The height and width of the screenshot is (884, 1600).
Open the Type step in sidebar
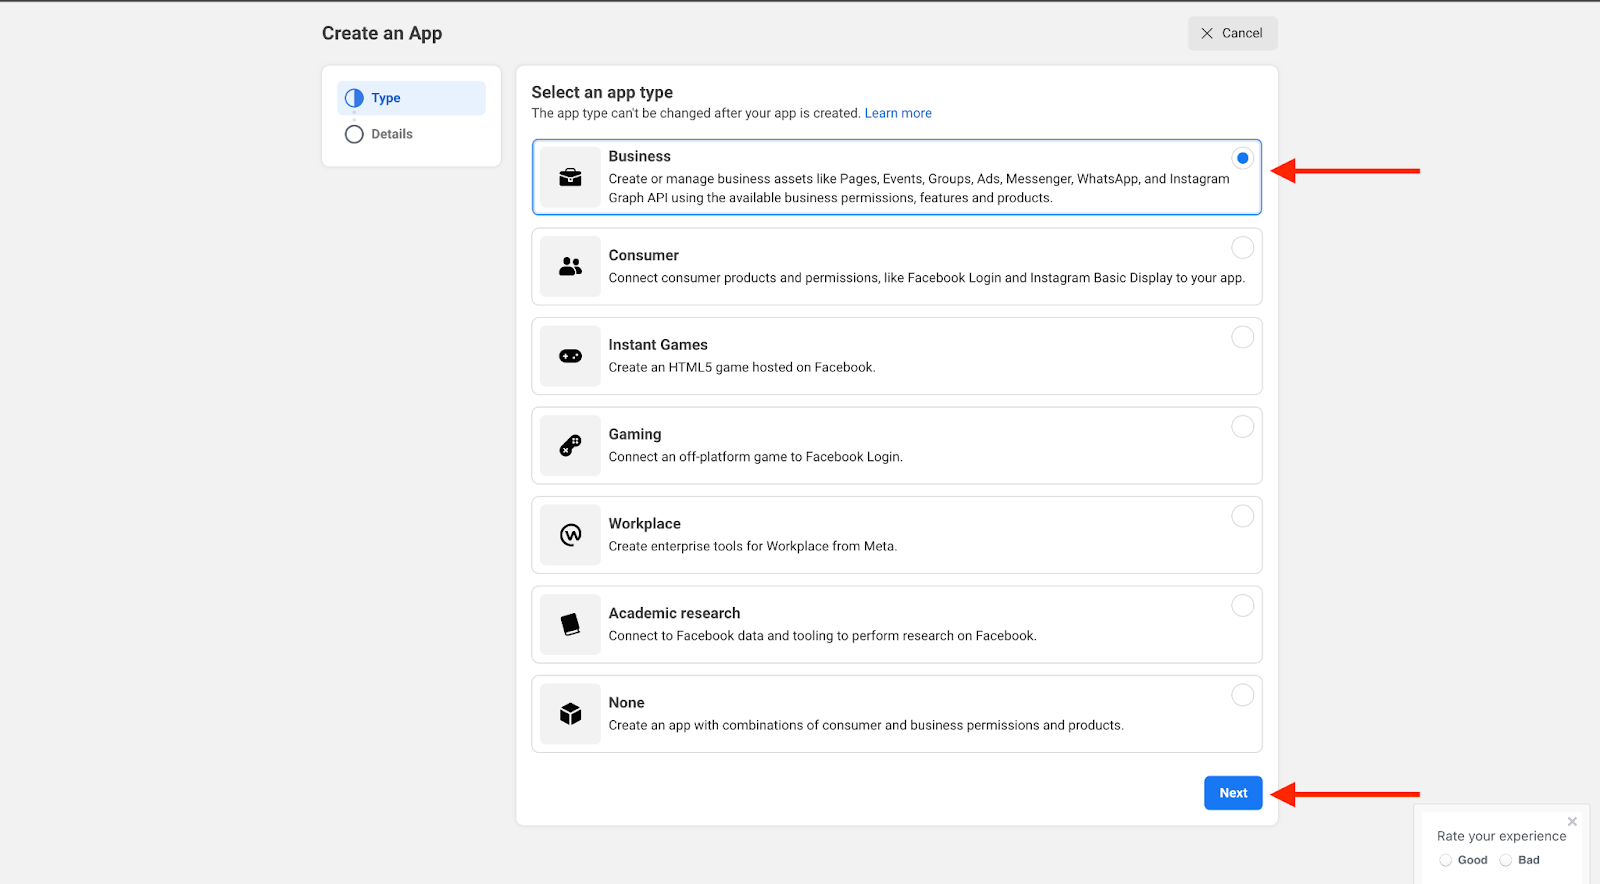click(411, 98)
